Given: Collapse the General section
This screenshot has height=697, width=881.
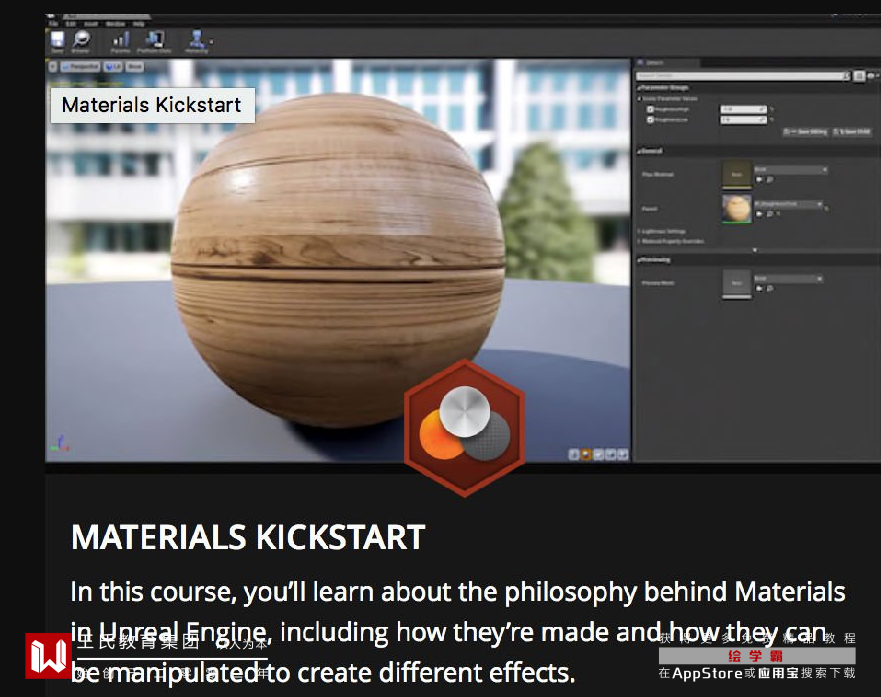Looking at the screenshot, I should (x=639, y=151).
